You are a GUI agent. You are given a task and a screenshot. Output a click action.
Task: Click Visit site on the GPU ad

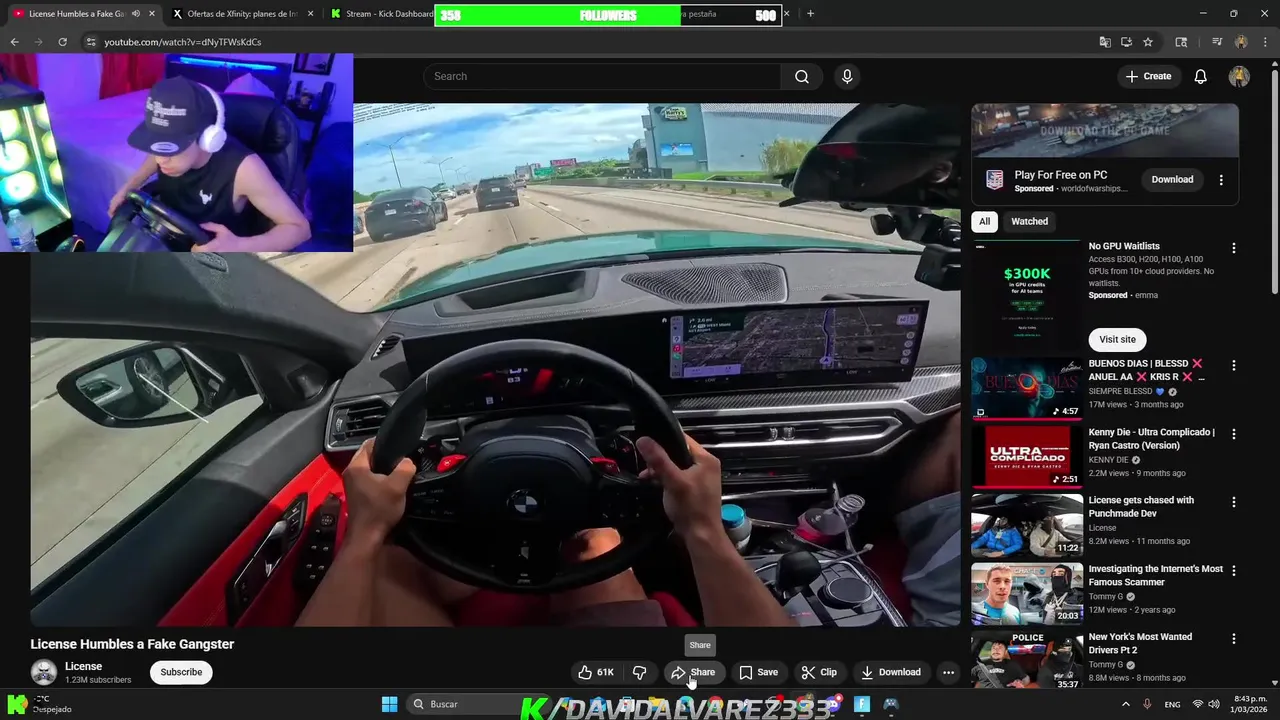1117,339
